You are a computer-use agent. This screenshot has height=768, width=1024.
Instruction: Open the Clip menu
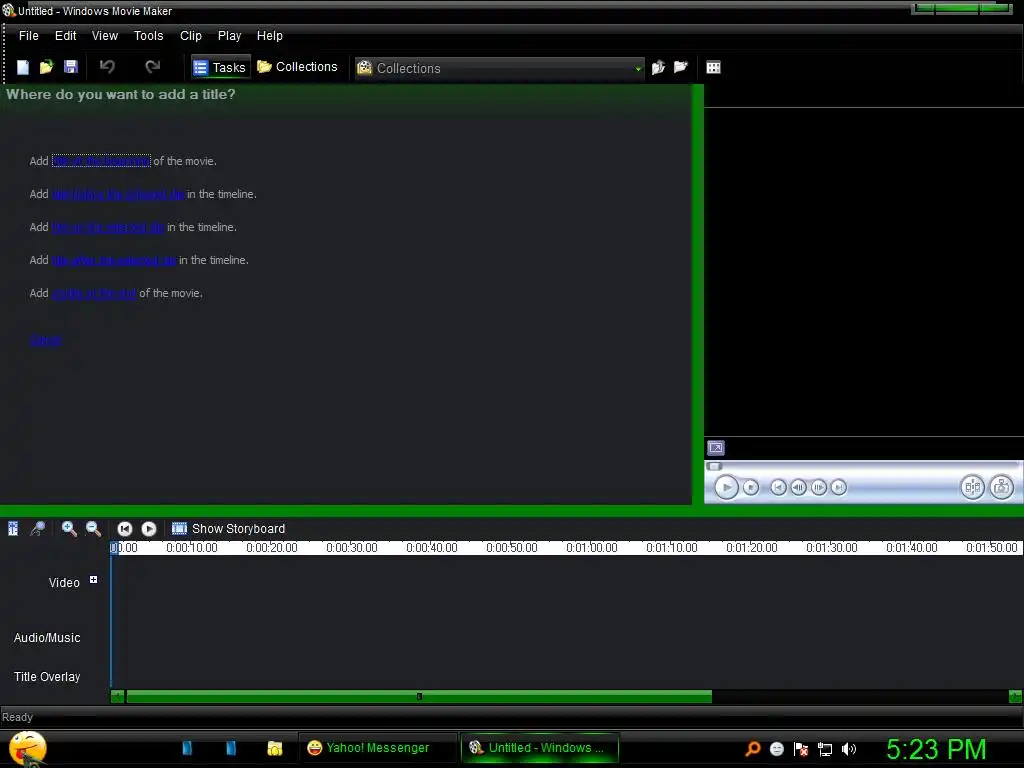(x=191, y=36)
